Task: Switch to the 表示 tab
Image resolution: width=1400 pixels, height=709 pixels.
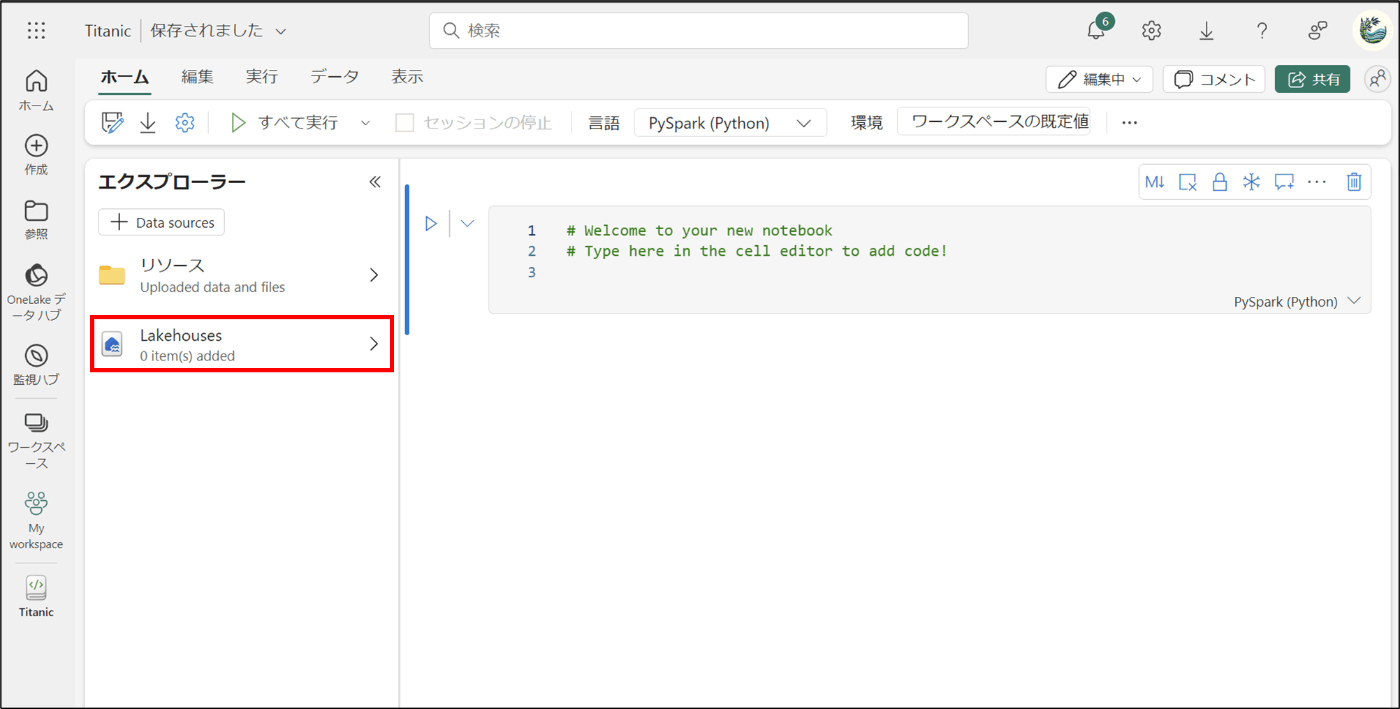Action: coord(407,77)
